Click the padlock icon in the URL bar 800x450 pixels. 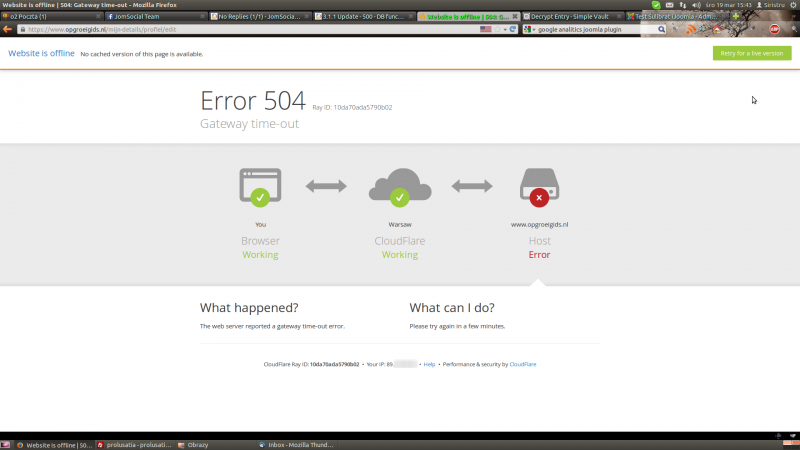(22, 30)
